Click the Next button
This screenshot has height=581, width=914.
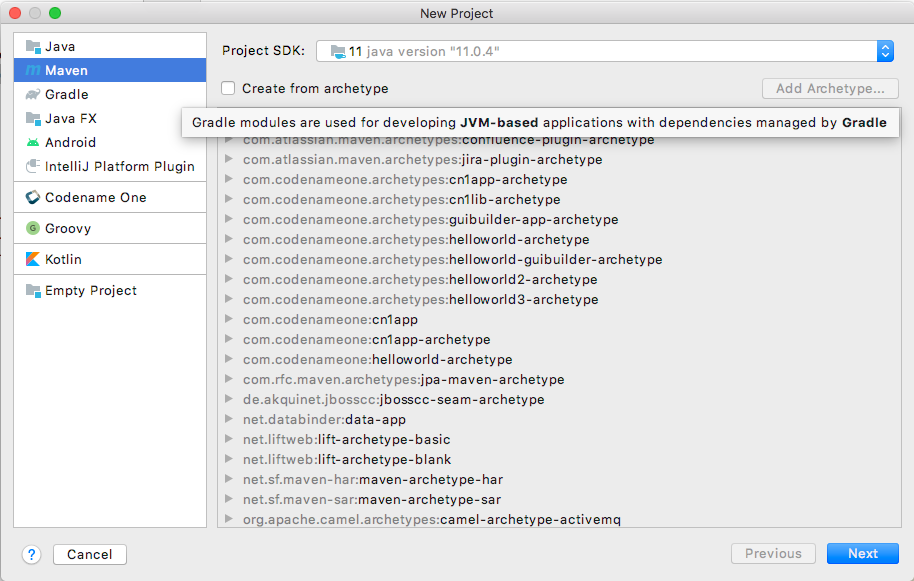coord(862,553)
